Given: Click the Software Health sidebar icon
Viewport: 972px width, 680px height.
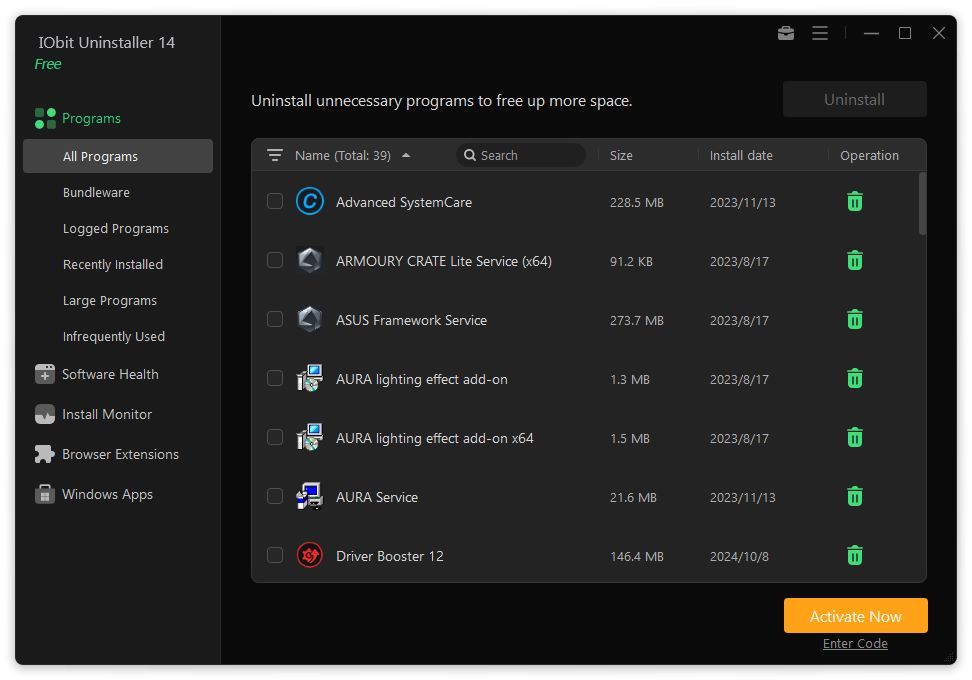Looking at the screenshot, I should coord(45,374).
